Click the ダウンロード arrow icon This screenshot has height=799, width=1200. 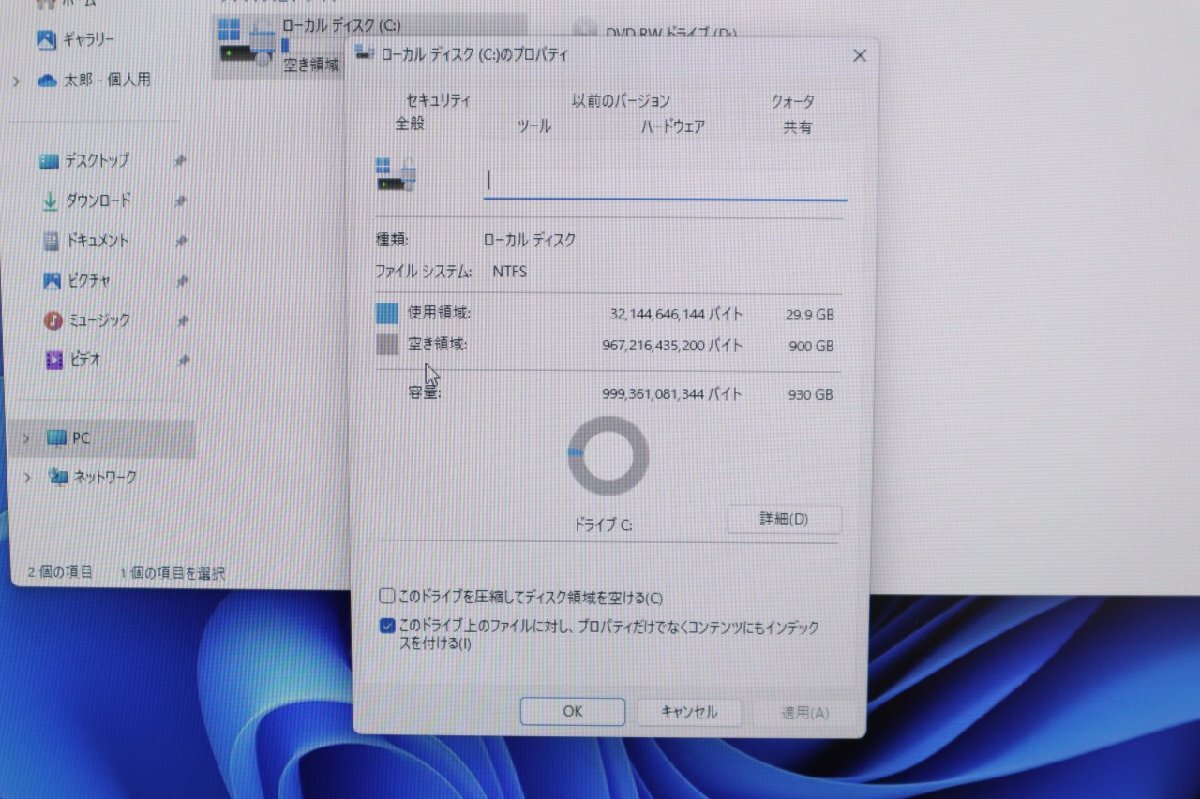[49, 201]
